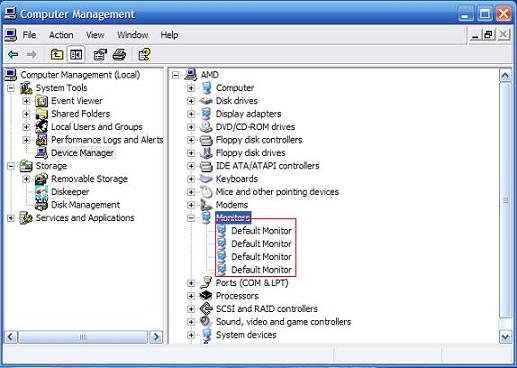This screenshot has height=368, width=517.
Task: Select the Disk Management tree item
Action: point(85,205)
